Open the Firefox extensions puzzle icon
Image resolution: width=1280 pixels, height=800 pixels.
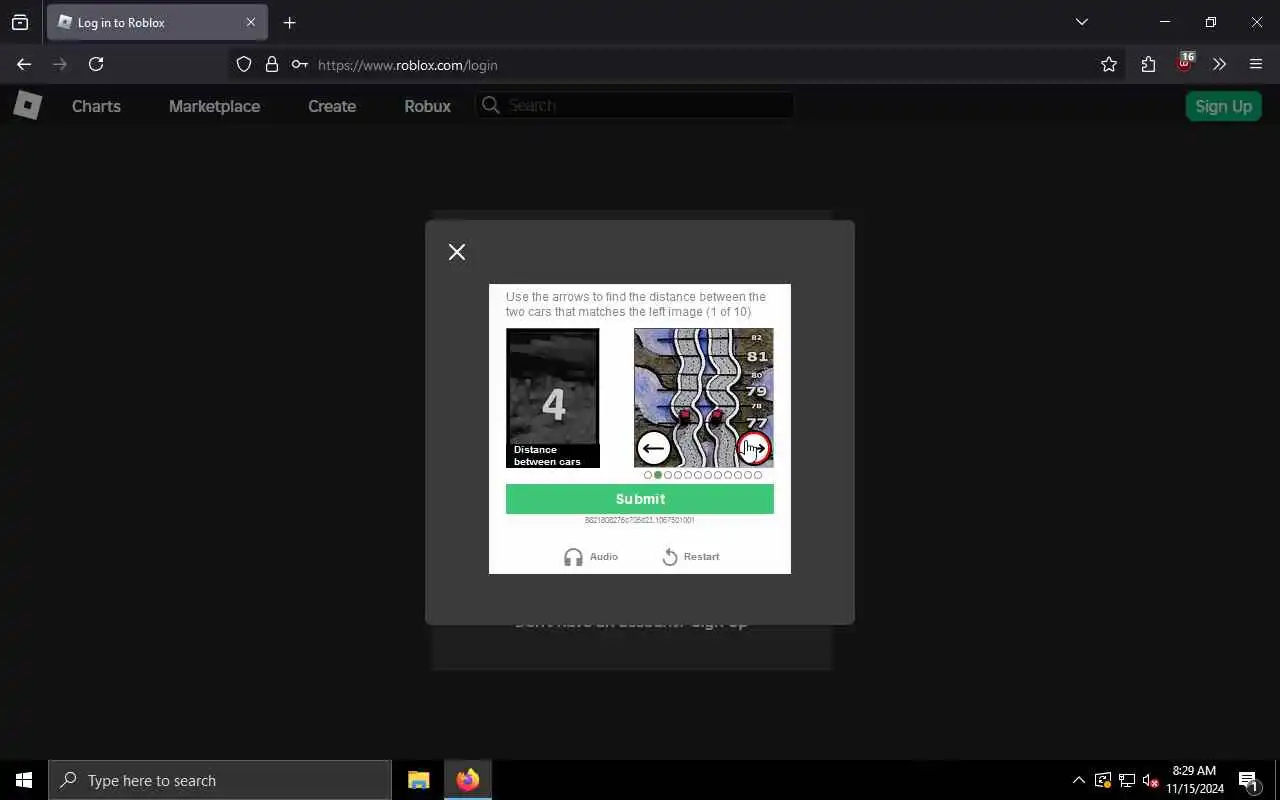coord(1148,64)
